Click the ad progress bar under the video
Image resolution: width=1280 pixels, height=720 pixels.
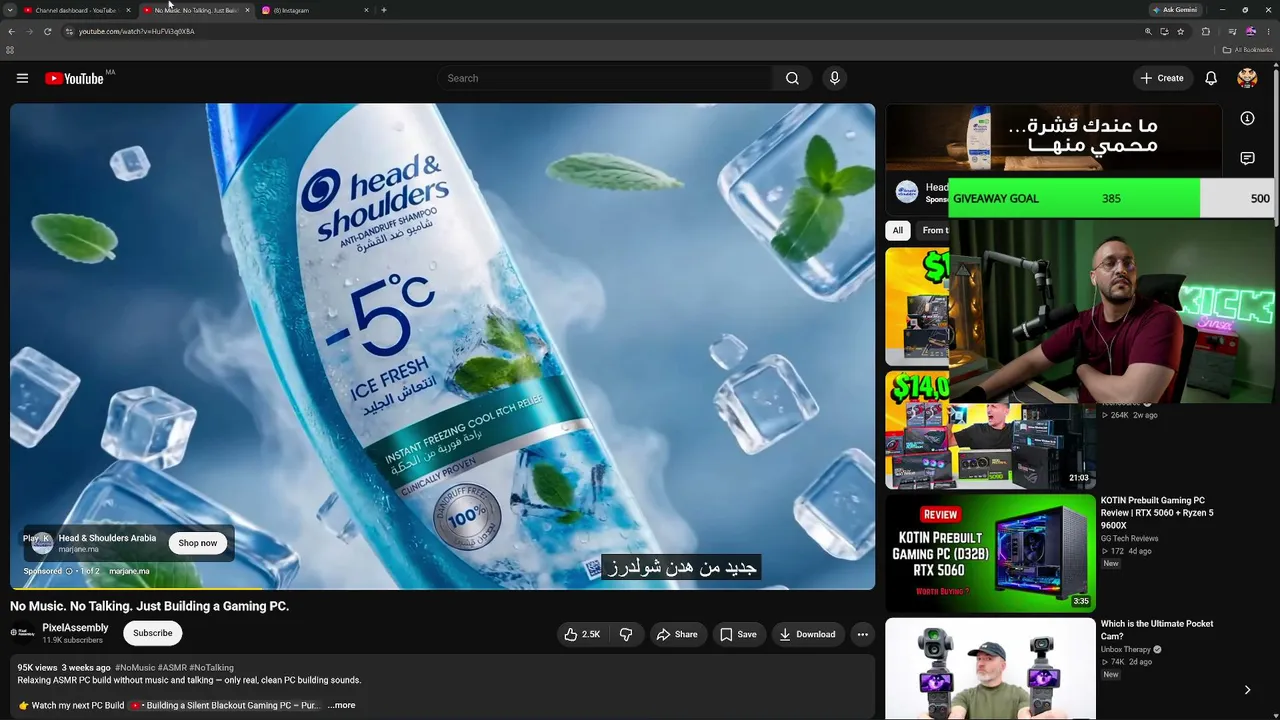[442, 588]
